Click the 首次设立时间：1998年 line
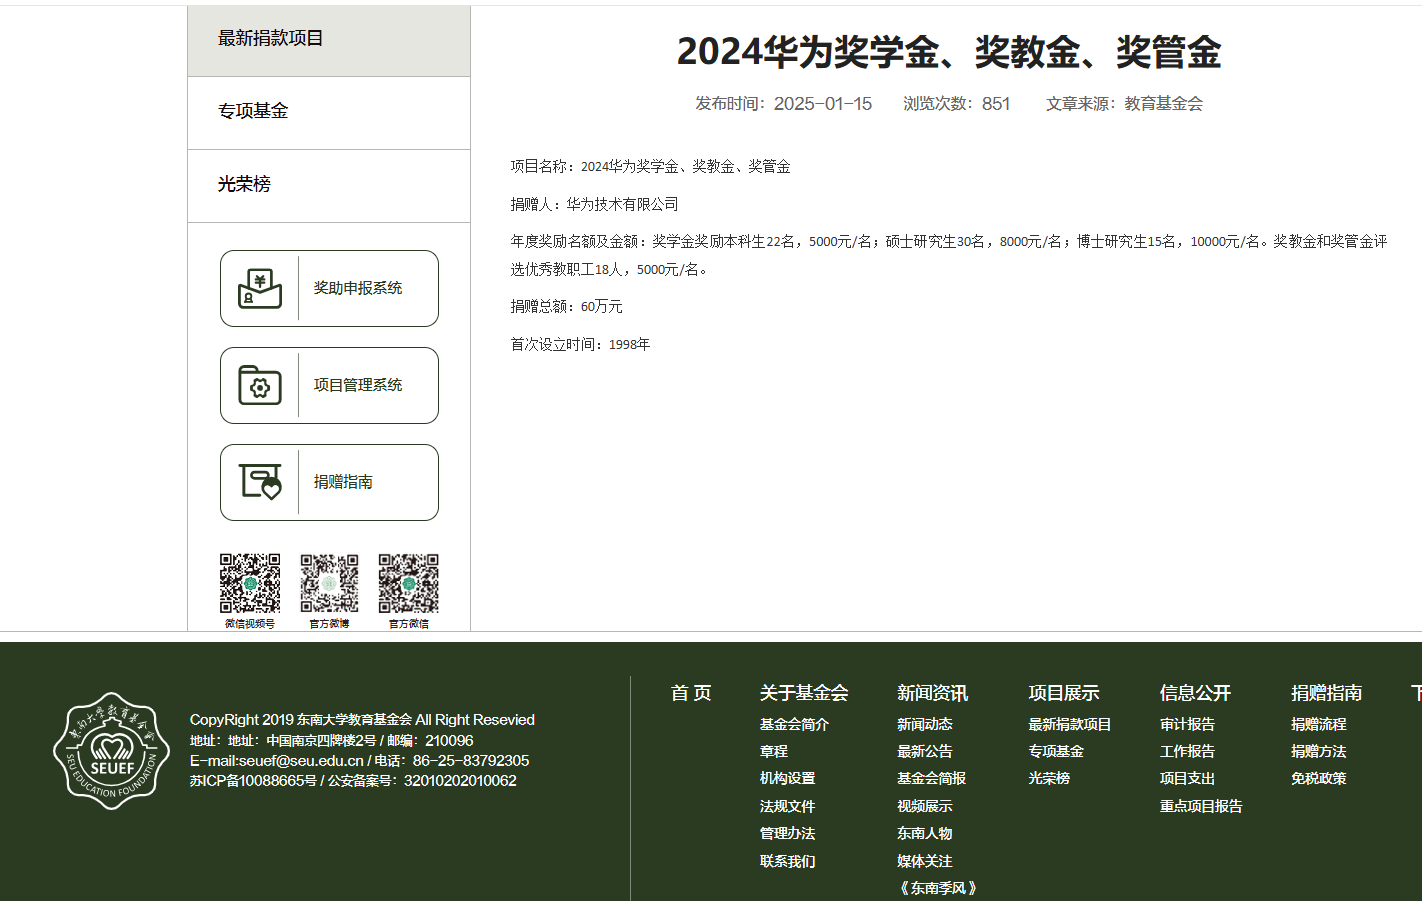 581,344
